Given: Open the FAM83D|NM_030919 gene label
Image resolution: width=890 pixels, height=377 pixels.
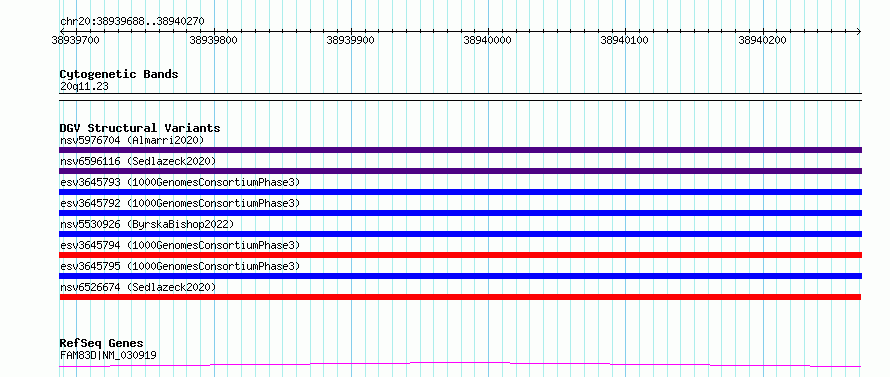Looking at the screenshot, I should (x=108, y=355).
